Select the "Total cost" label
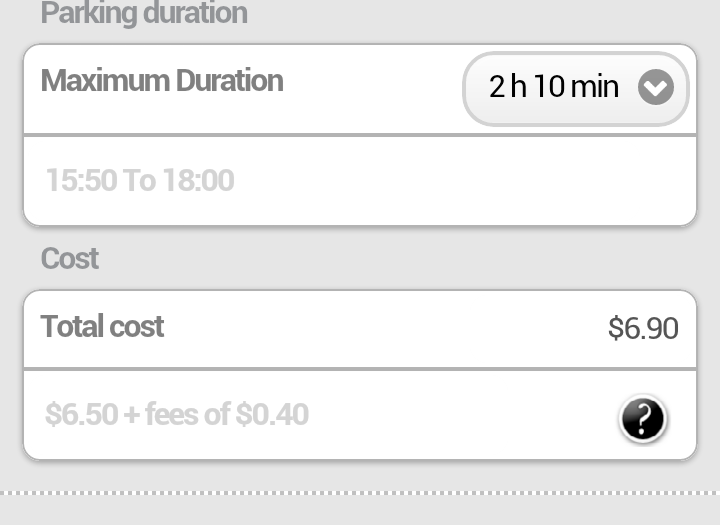 point(102,327)
